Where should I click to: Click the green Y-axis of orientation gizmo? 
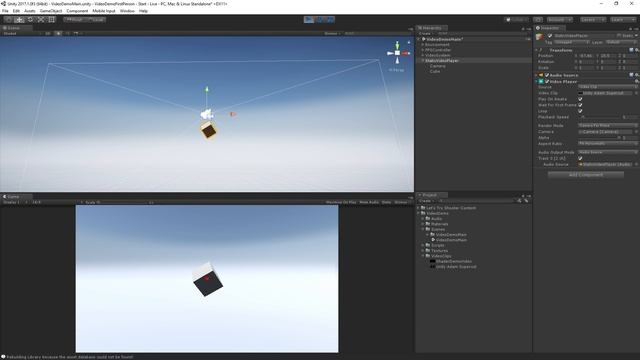click(397, 45)
